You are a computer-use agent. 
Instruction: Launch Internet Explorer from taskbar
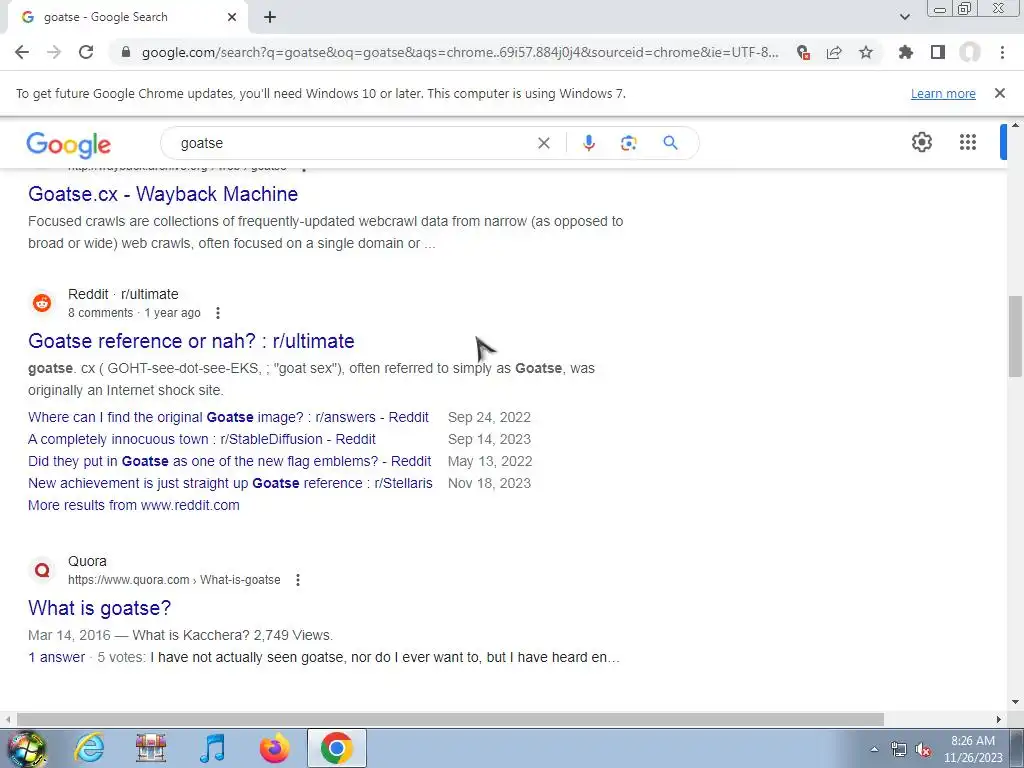pyautogui.click(x=89, y=748)
